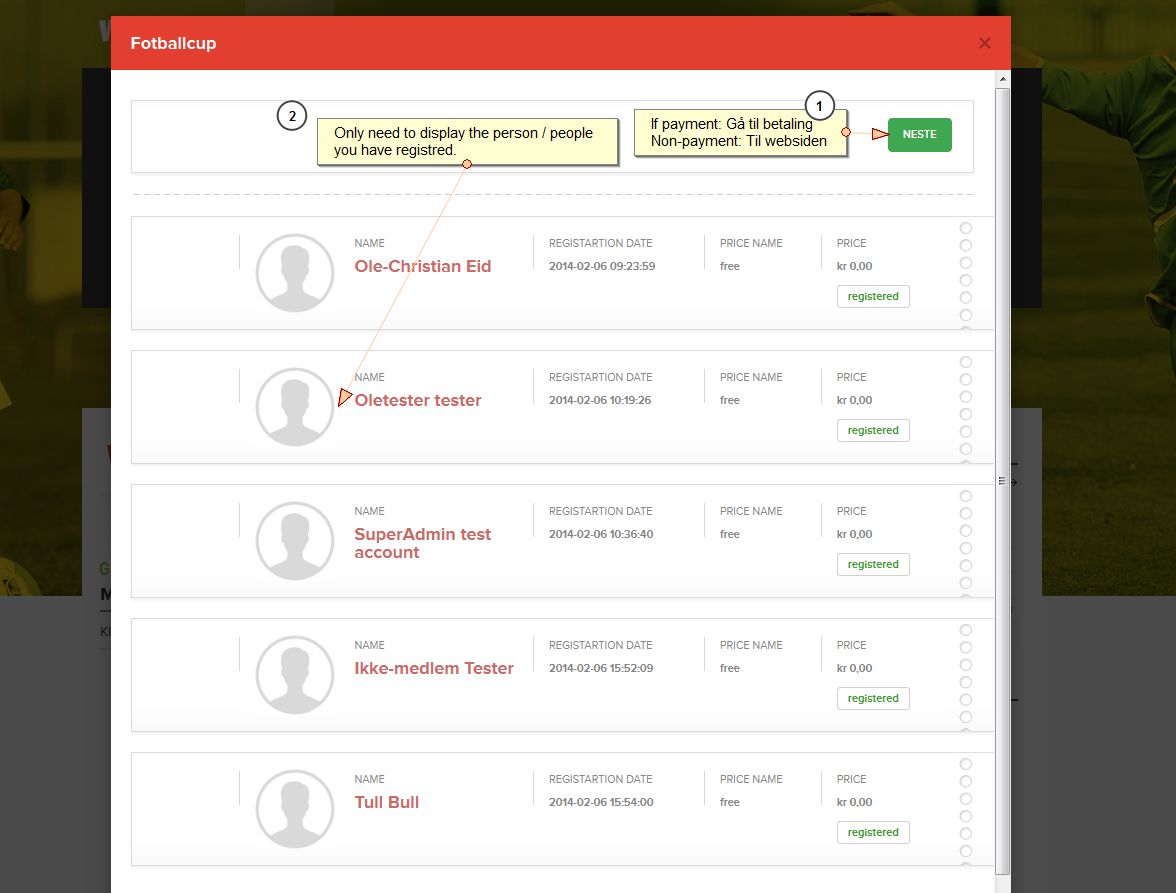Click Ikke-medlem Tester's avatar picture
This screenshot has height=893, width=1176.
point(295,675)
